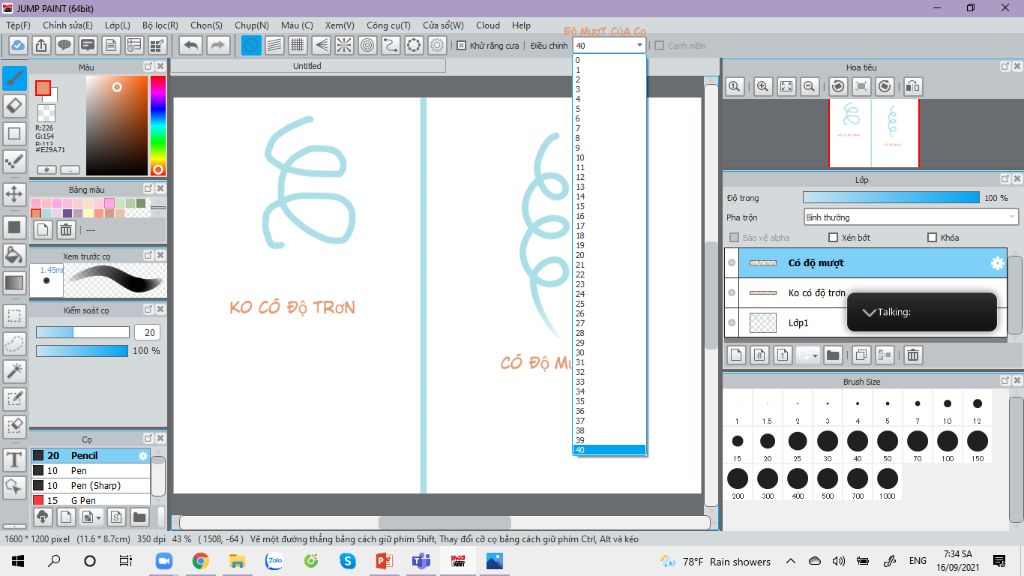Click the Redo arrow button
The width and height of the screenshot is (1024, 576).
click(x=217, y=46)
